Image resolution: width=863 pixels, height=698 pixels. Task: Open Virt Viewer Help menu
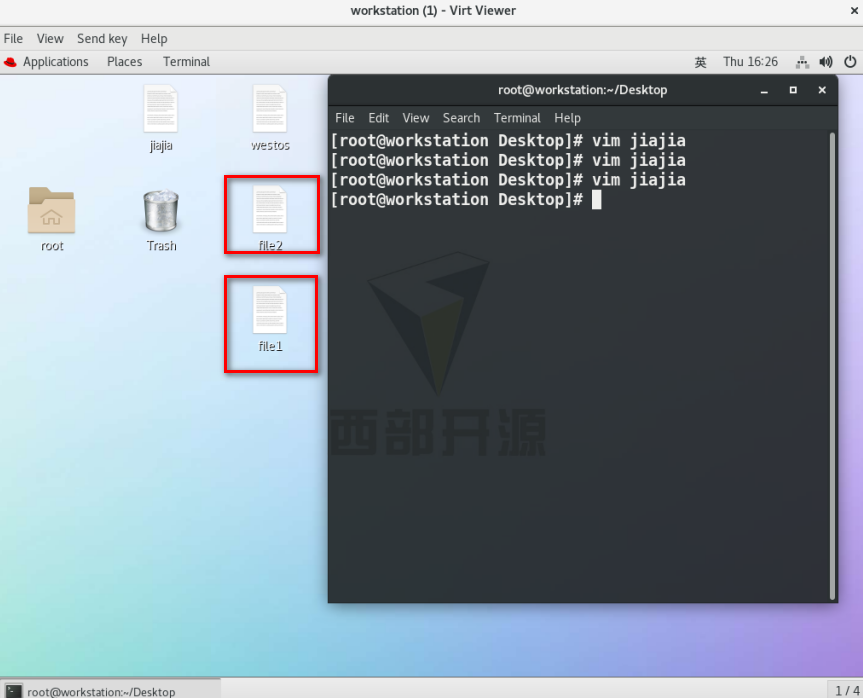[x=154, y=39]
